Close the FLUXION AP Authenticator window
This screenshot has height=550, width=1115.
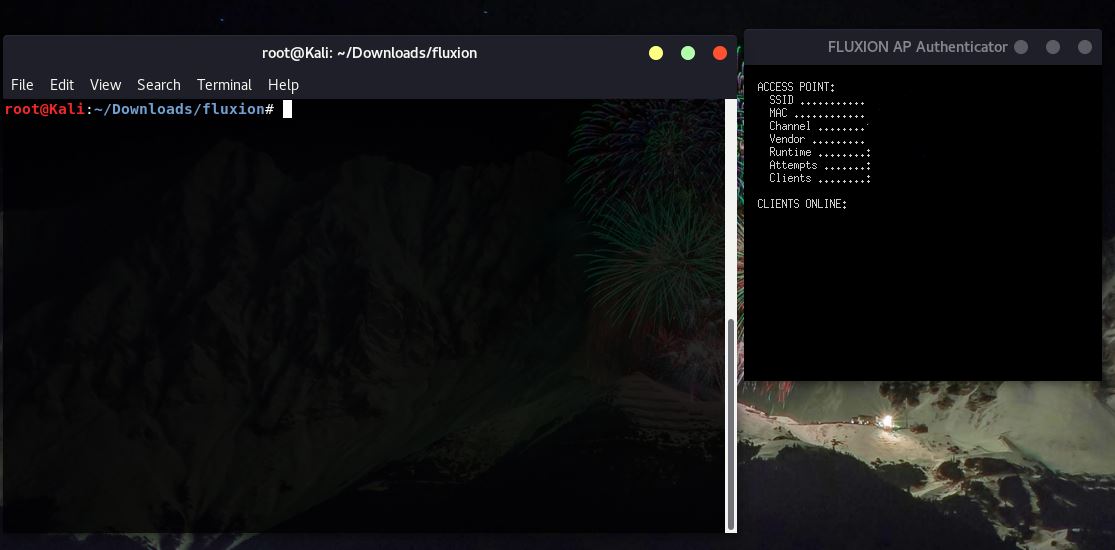point(1084,47)
